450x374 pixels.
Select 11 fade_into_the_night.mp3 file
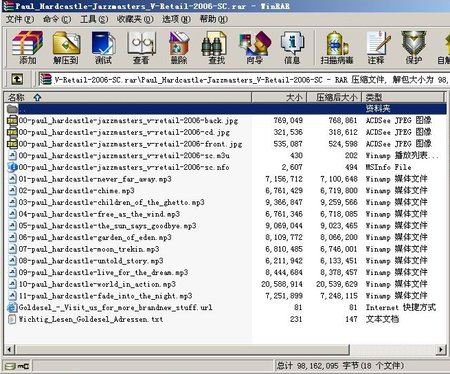tap(105, 296)
